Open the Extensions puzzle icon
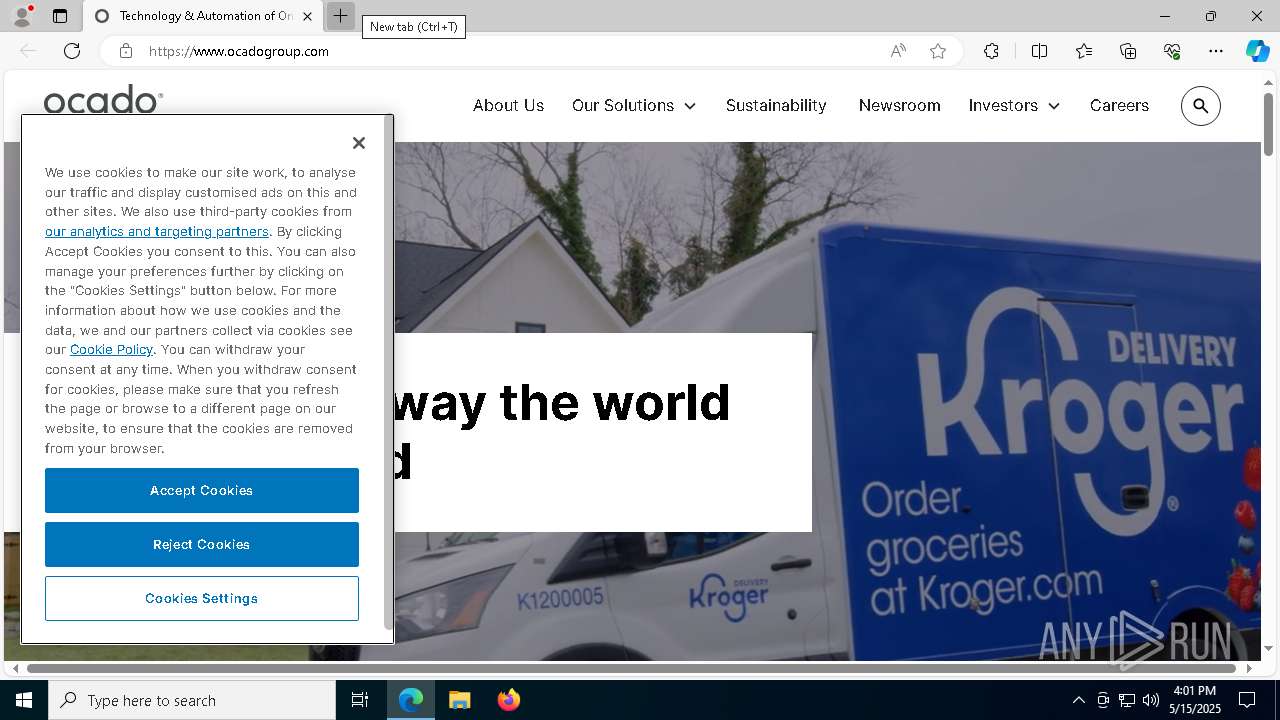The width and height of the screenshot is (1280, 720). (x=991, y=51)
